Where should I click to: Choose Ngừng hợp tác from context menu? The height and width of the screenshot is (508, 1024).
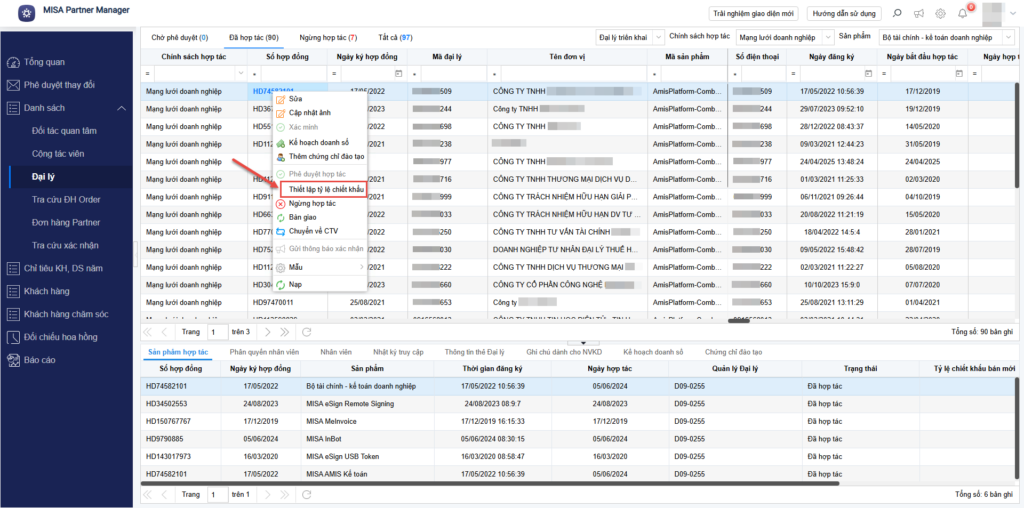(x=311, y=203)
